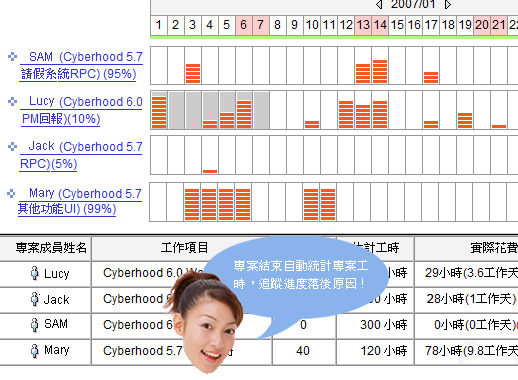Screen dimensions: 518x380
Task: Select weekend day 6 in header
Action: pyautogui.click(x=244, y=25)
